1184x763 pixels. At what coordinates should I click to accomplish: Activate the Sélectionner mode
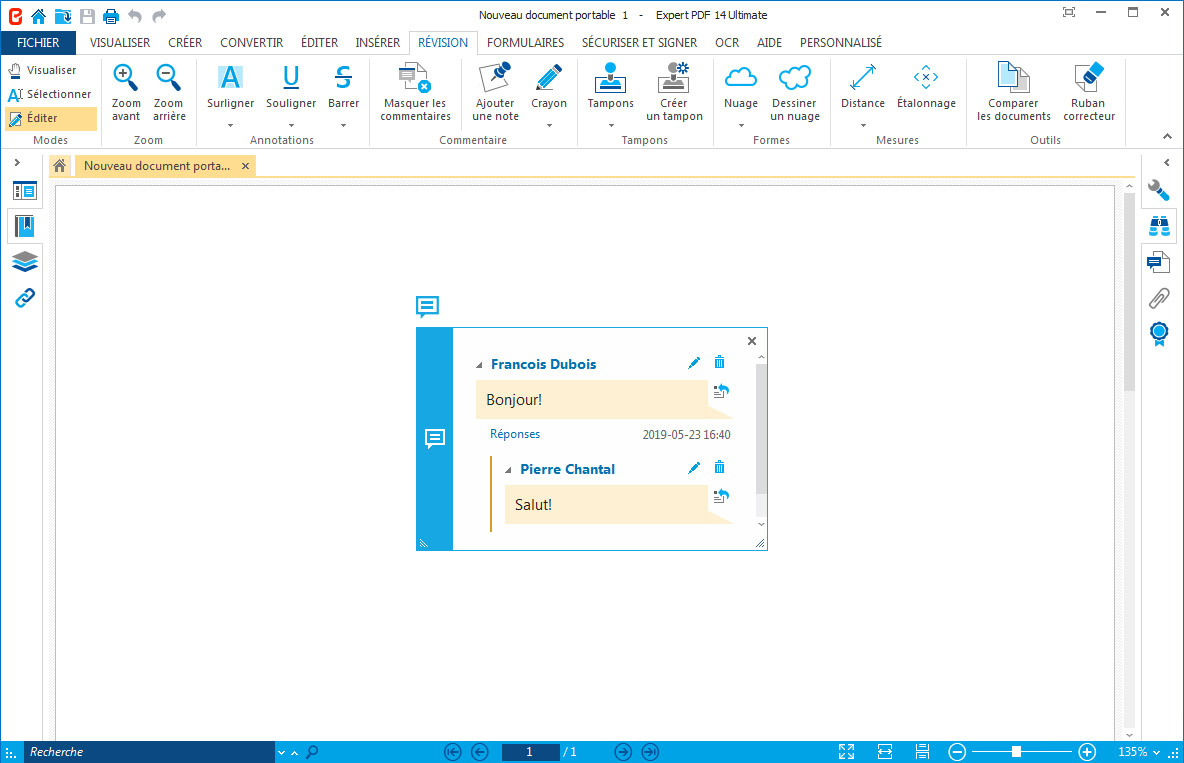(50, 94)
